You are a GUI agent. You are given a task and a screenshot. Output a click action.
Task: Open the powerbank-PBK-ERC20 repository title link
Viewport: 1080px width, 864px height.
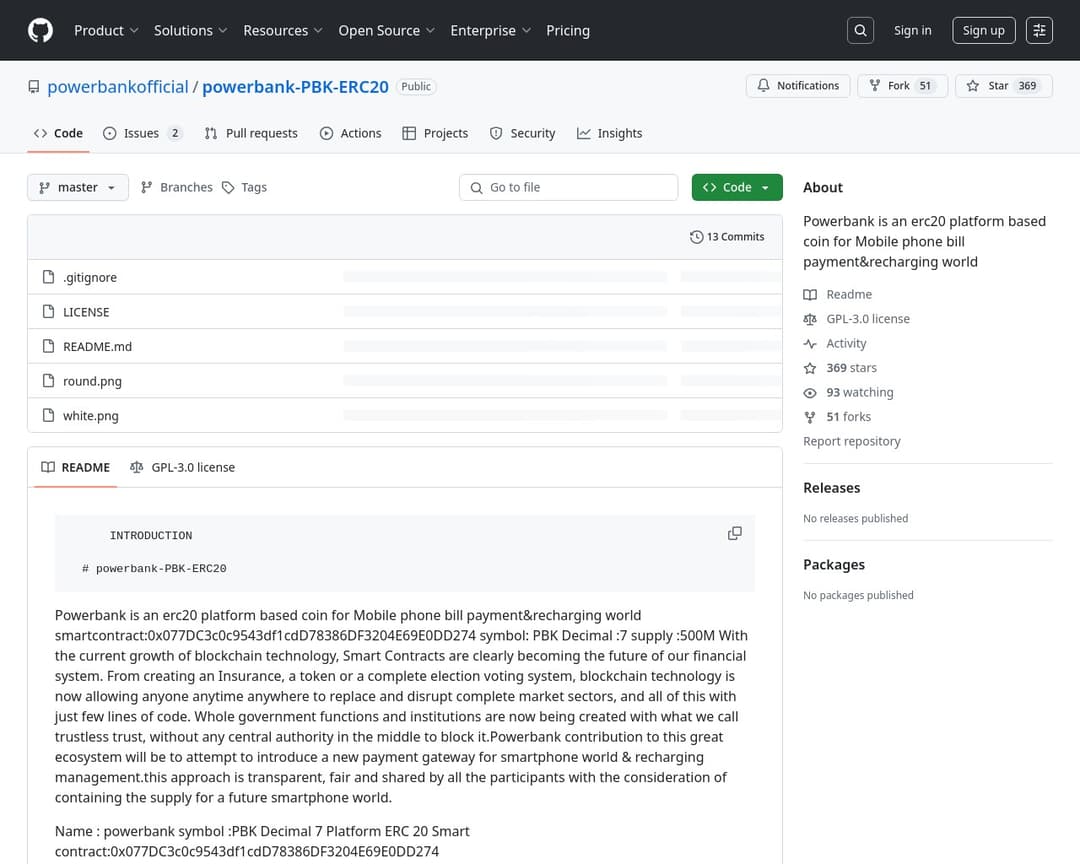tap(295, 87)
